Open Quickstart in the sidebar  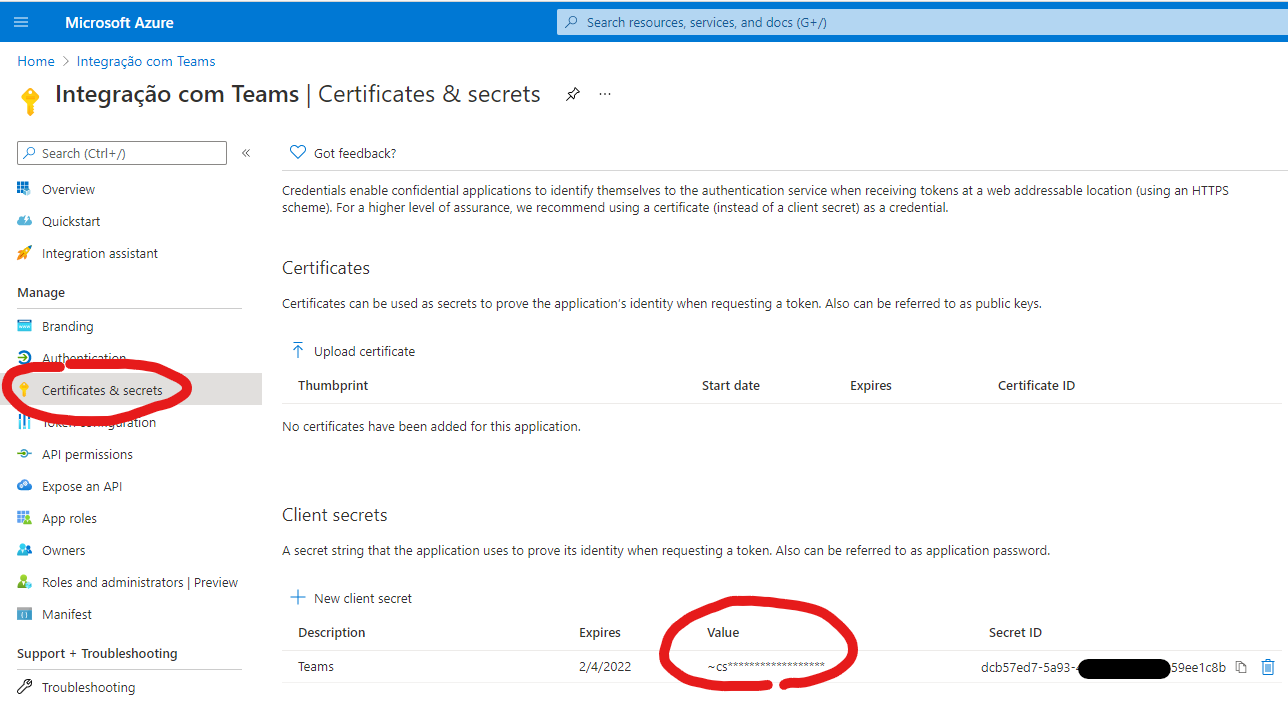pyautogui.click(x=71, y=221)
